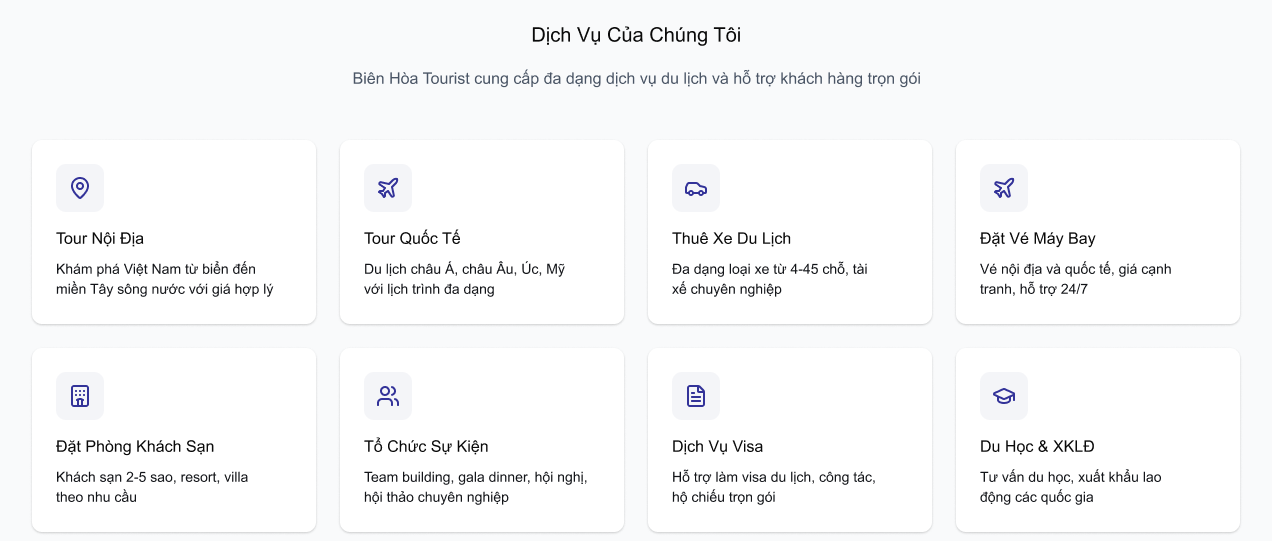The image size is (1272, 541).
Task: Open the Đặt Phòng Khách Sạn title
Action: point(135,446)
